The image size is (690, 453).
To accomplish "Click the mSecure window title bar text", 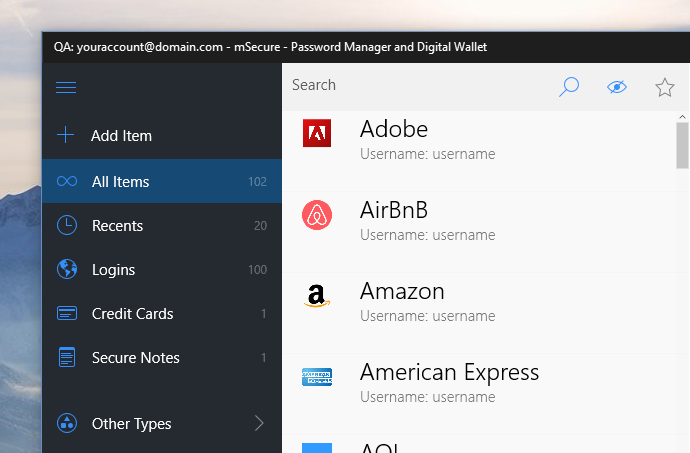I will (x=270, y=47).
